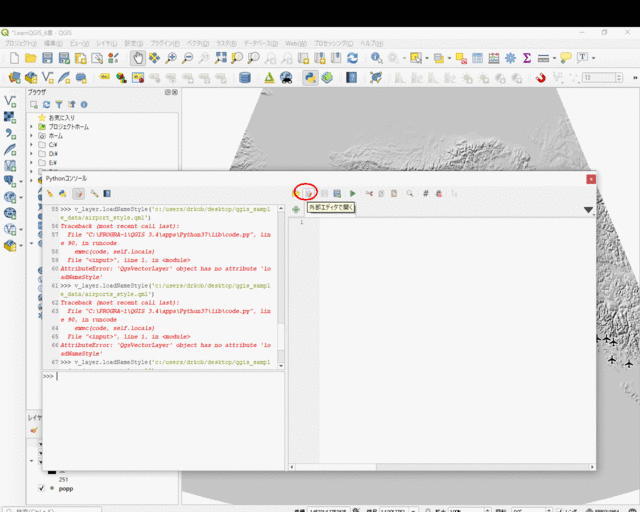Expand the プロジェクトホーム browser item
Screen dimensions: 640x512
tap(31, 127)
